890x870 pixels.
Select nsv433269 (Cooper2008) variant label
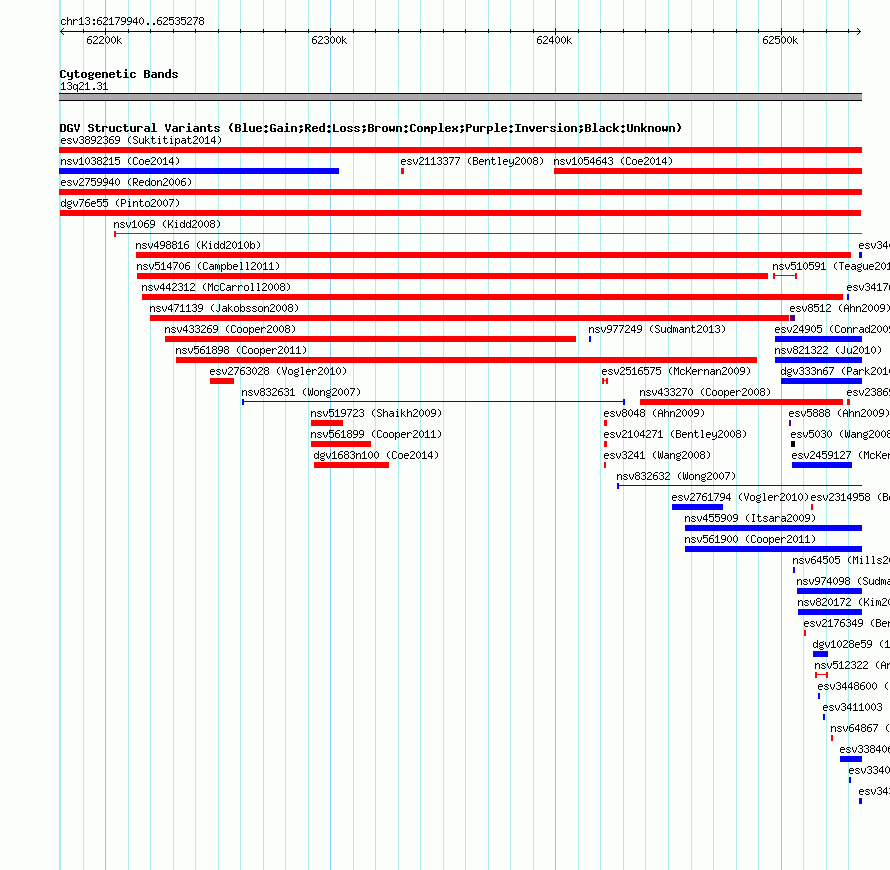pyautogui.click(x=230, y=329)
